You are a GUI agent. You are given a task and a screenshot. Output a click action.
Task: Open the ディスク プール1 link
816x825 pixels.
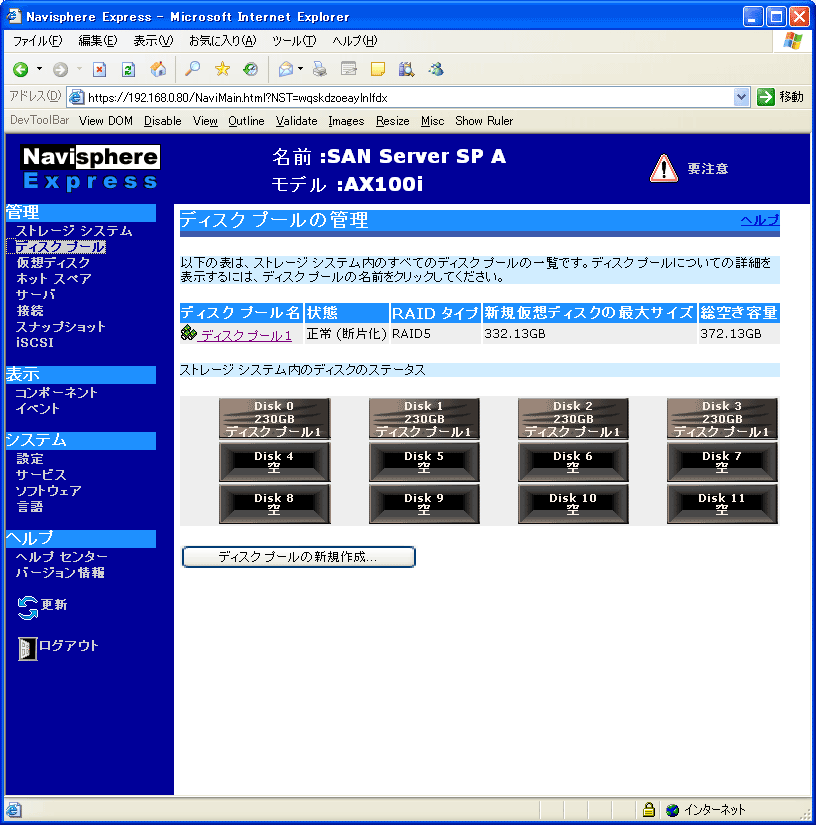coord(246,336)
